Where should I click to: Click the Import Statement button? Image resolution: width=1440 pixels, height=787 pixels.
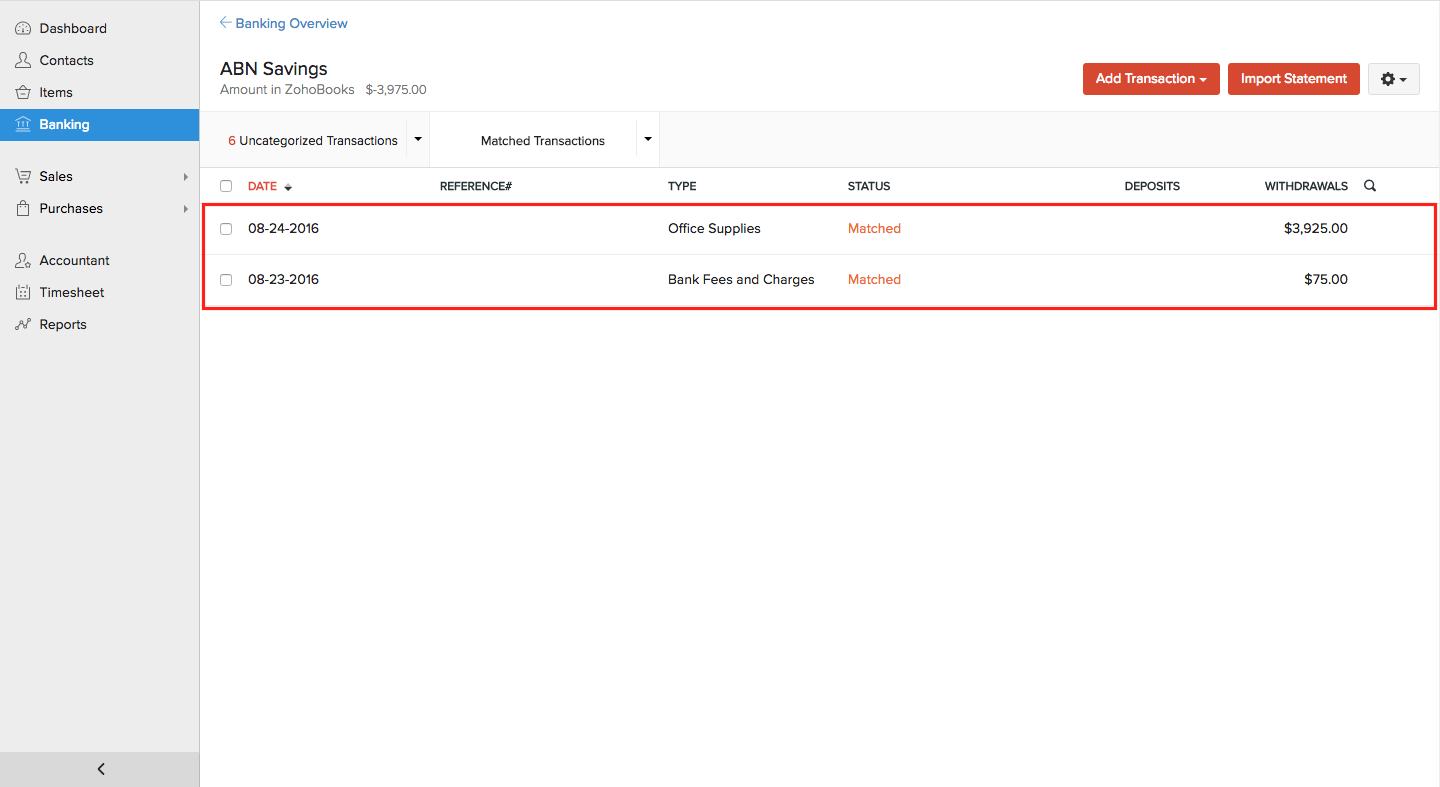click(1293, 78)
